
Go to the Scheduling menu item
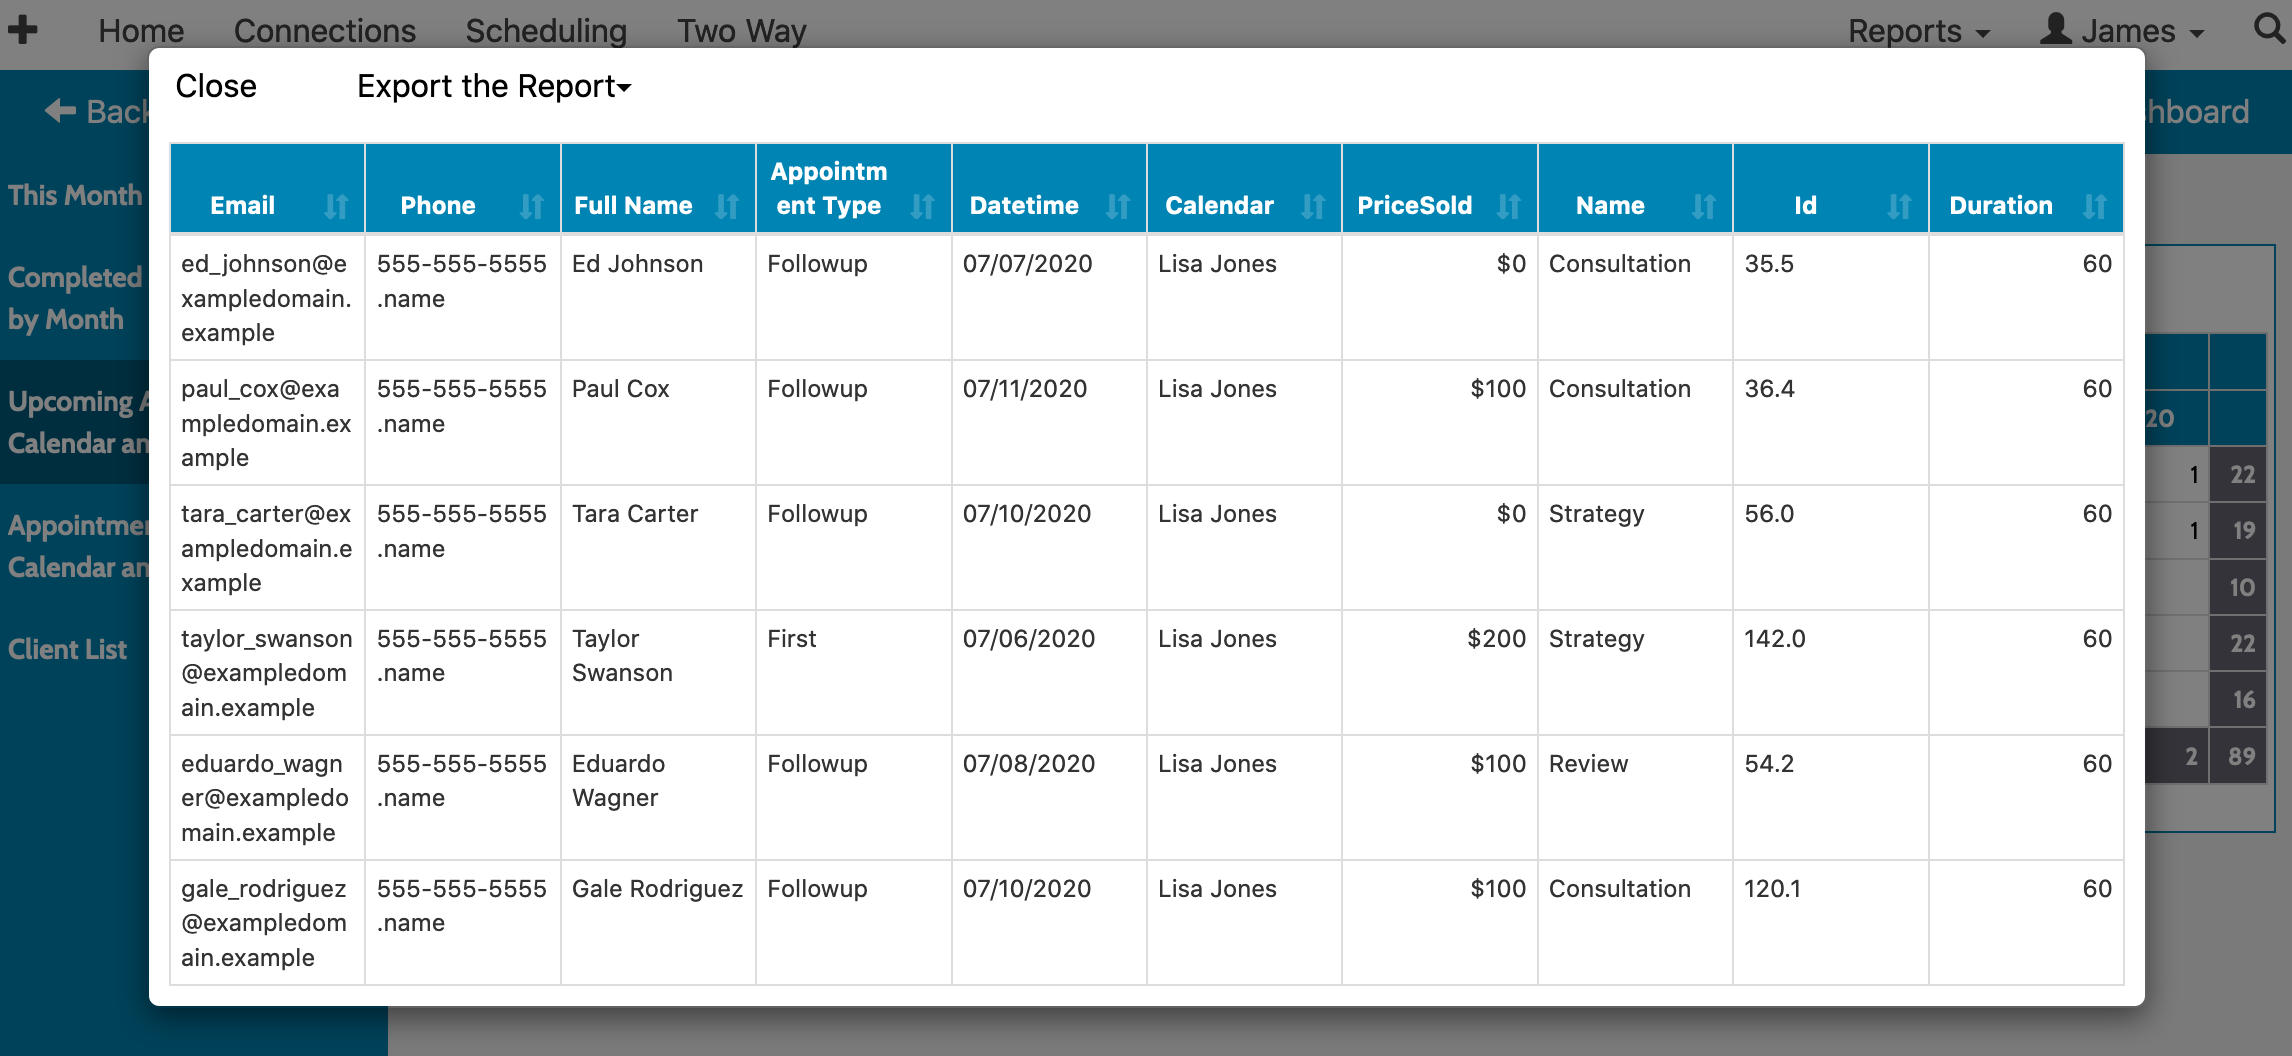pos(546,31)
